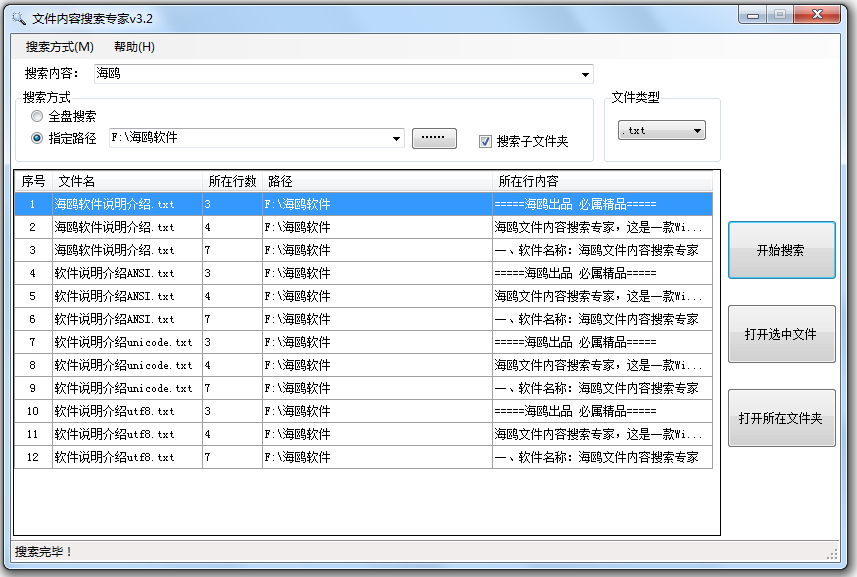Expand the 搜索内容 dropdown list
The height and width of the screenshot is (577, 857).
click(585, 75)
